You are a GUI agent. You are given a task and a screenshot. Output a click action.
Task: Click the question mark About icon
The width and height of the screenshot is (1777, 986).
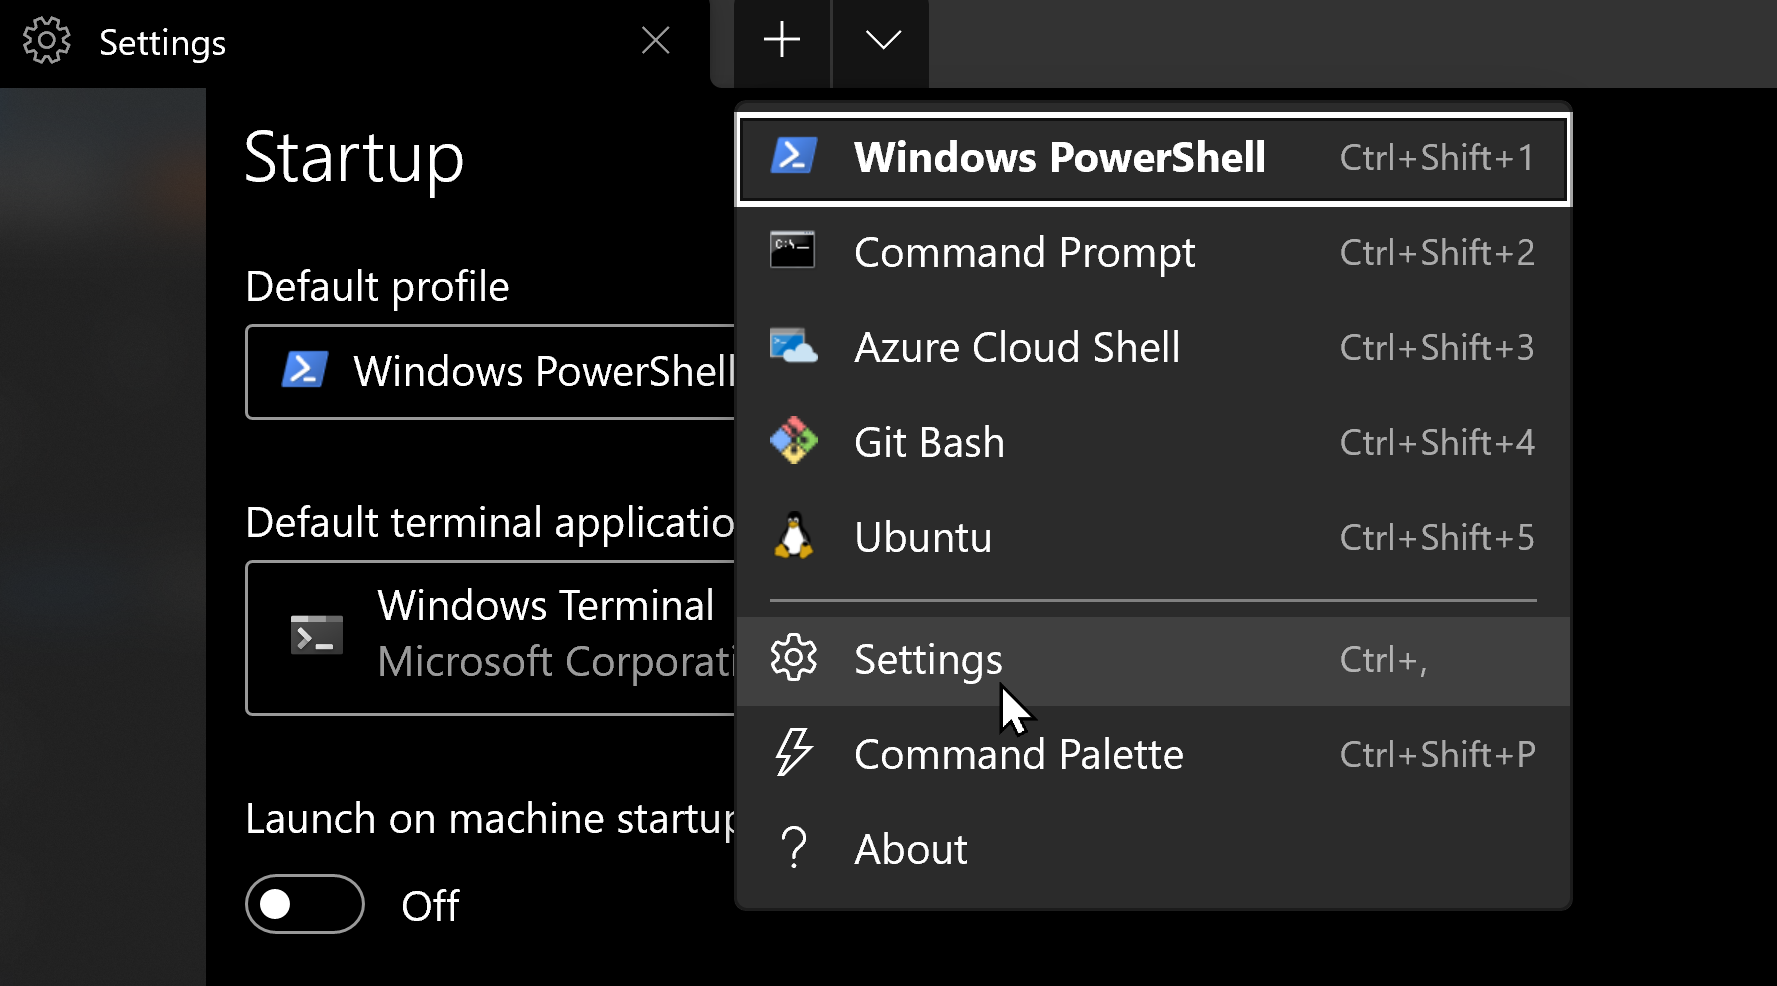click(793, 847)
